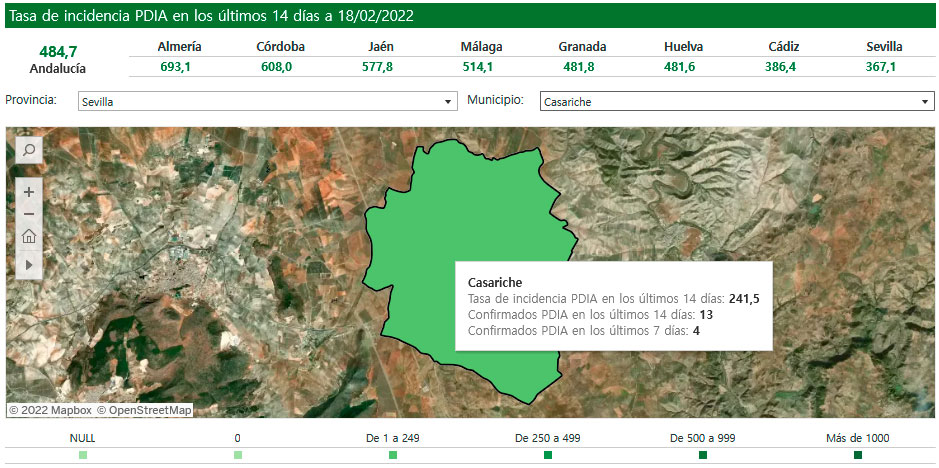The height and width of the screenshot is (468, 939).
Task: Zoom in using the plus button
Action: tap(29, 191)
